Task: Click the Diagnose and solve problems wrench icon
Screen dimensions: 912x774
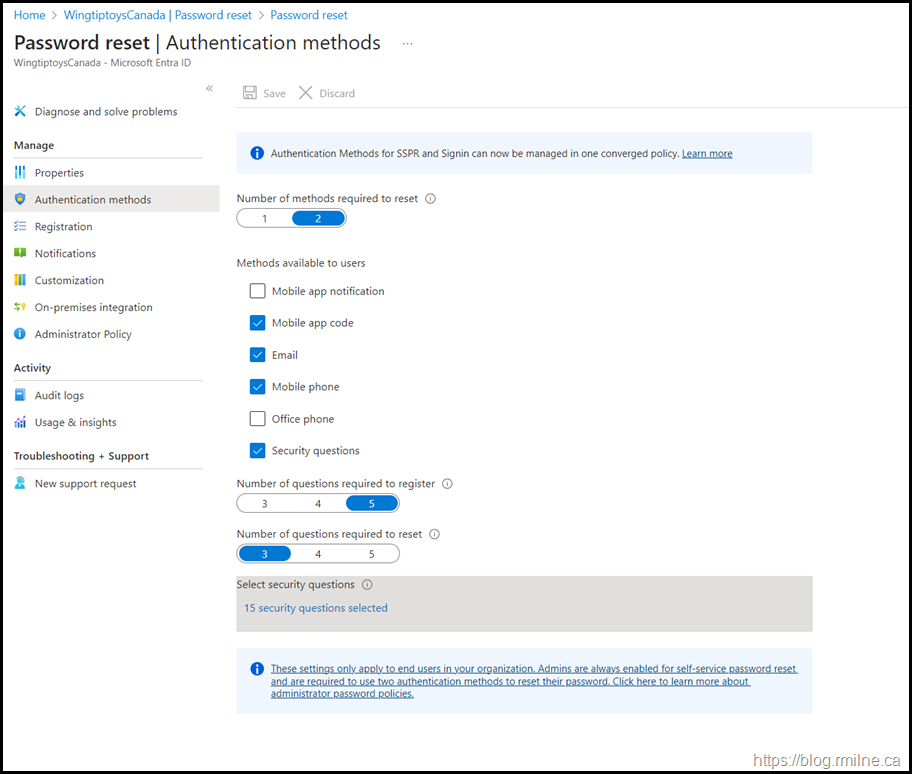Action: [x=19, y=111]
